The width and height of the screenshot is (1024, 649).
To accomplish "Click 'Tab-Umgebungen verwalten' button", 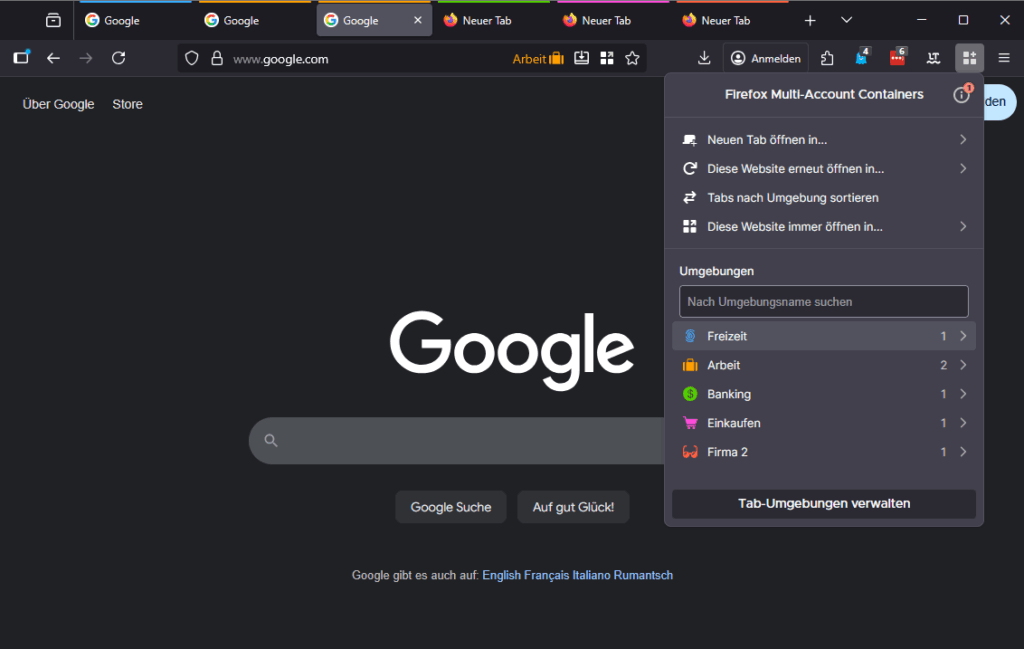I will (823, 504).
